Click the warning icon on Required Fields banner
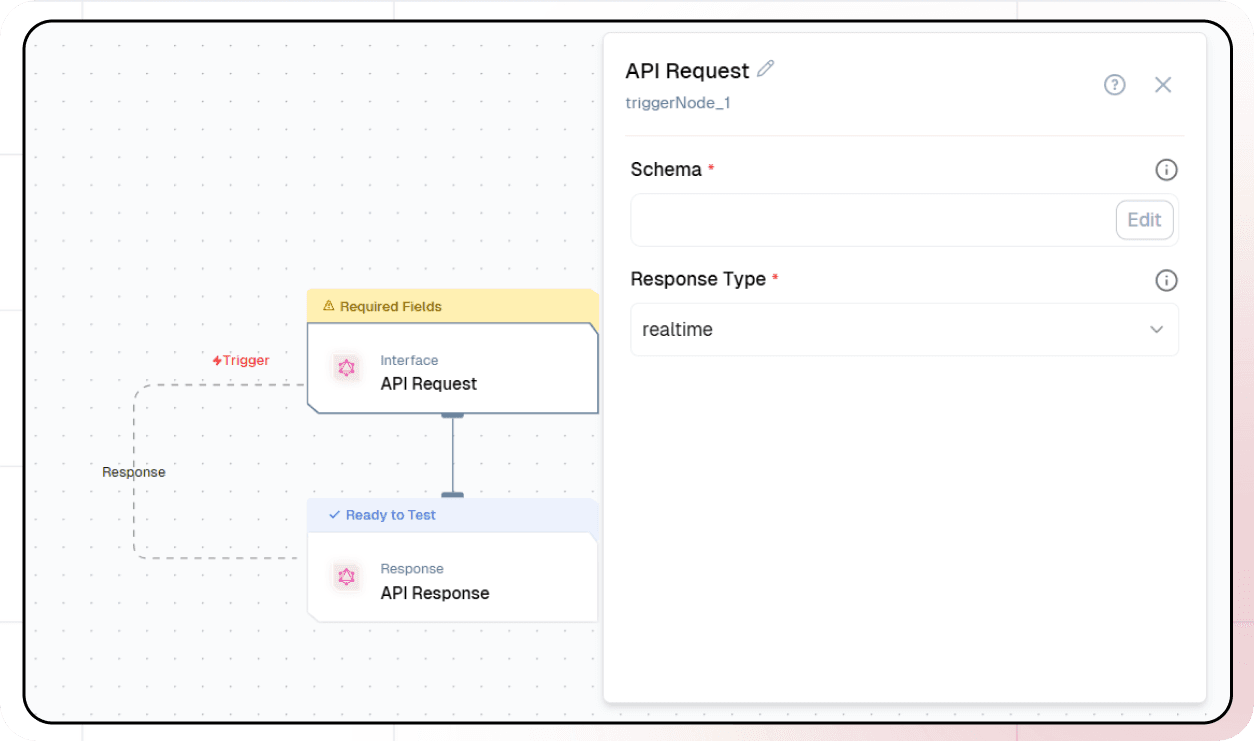This screenshot has width=1254, height=741. point(330,306)
